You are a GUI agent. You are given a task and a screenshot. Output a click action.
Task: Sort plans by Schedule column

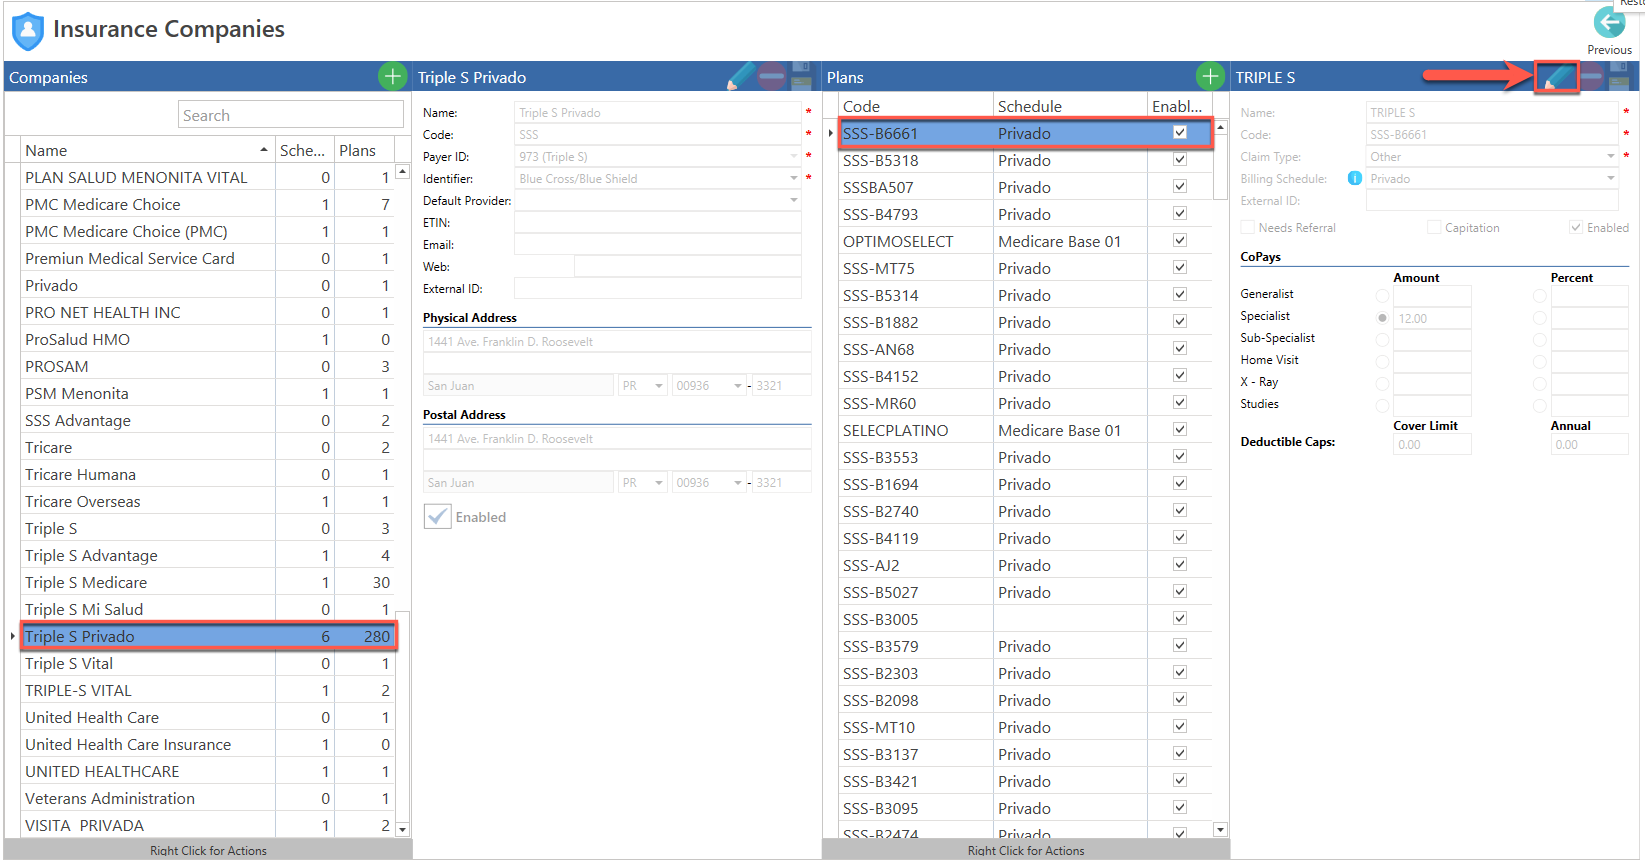point(1070,106)
